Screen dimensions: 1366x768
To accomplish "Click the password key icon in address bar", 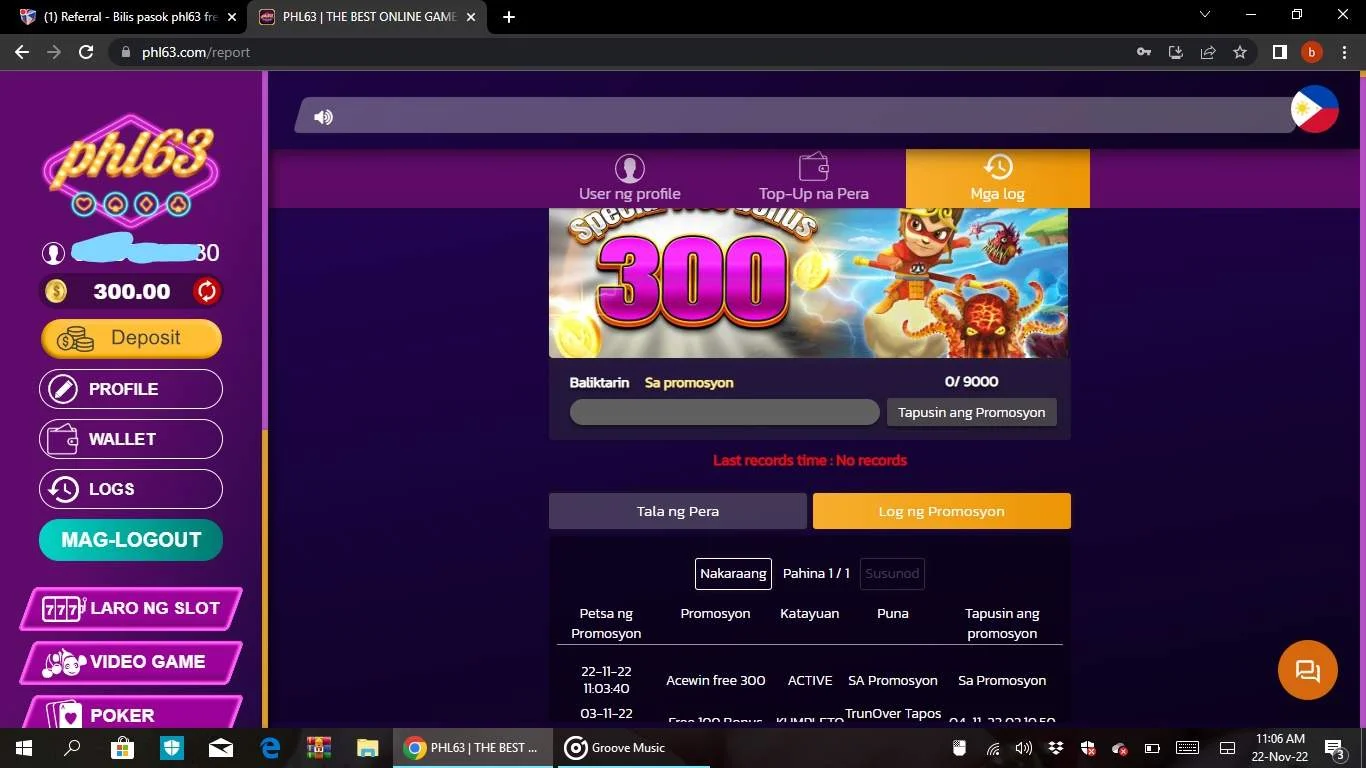I will 1144,52.
